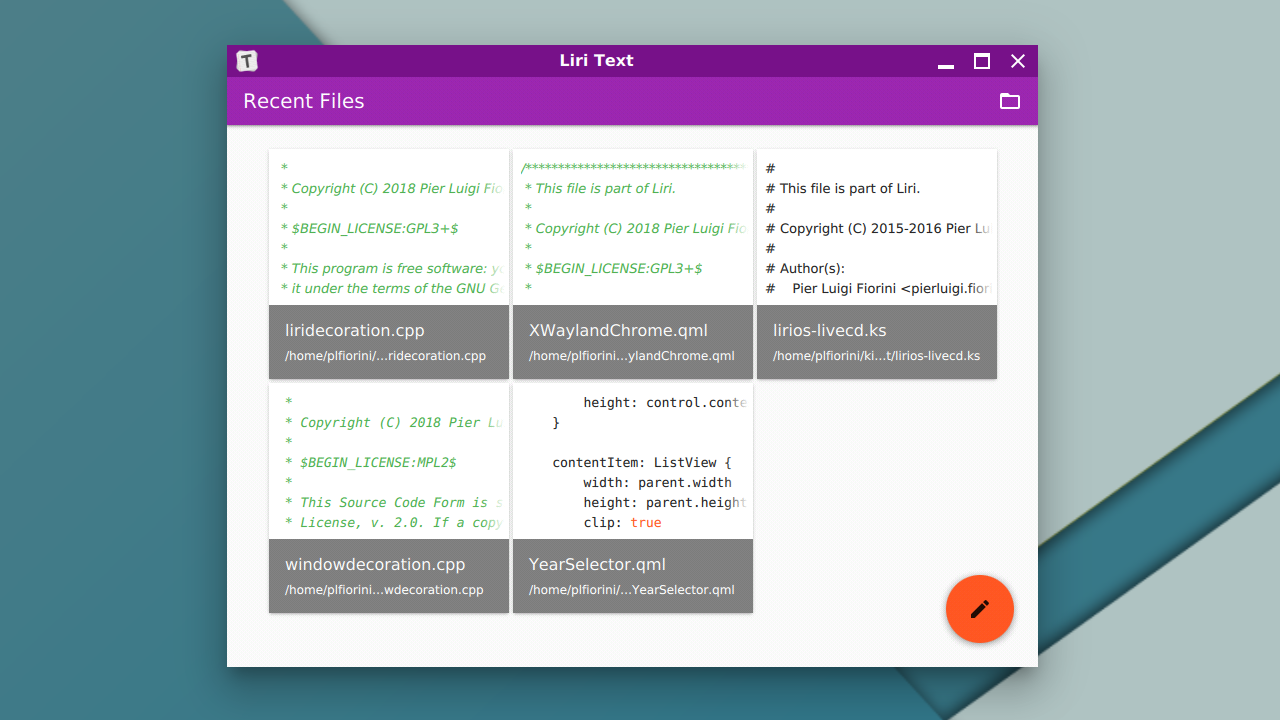Click path /home/plfiorini/...YearSelector.qml
This screenshot has width=1280, height=720.
[x=632, y=590]
